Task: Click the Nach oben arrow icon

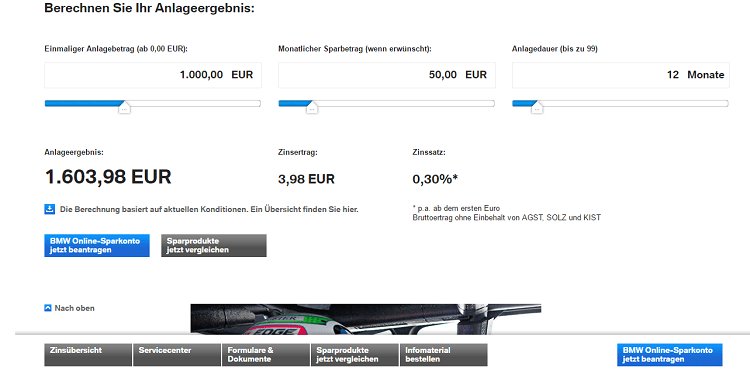Action: (47, 308)
